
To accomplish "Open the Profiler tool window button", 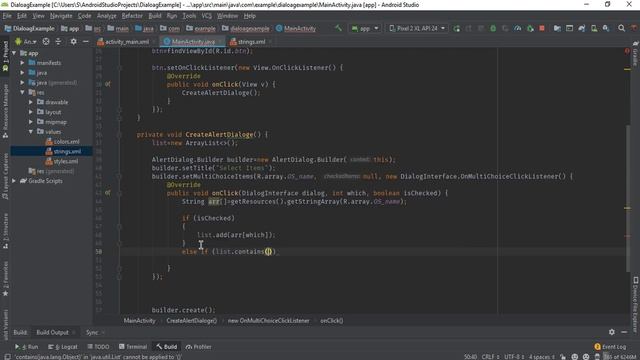I will point(198,347).
